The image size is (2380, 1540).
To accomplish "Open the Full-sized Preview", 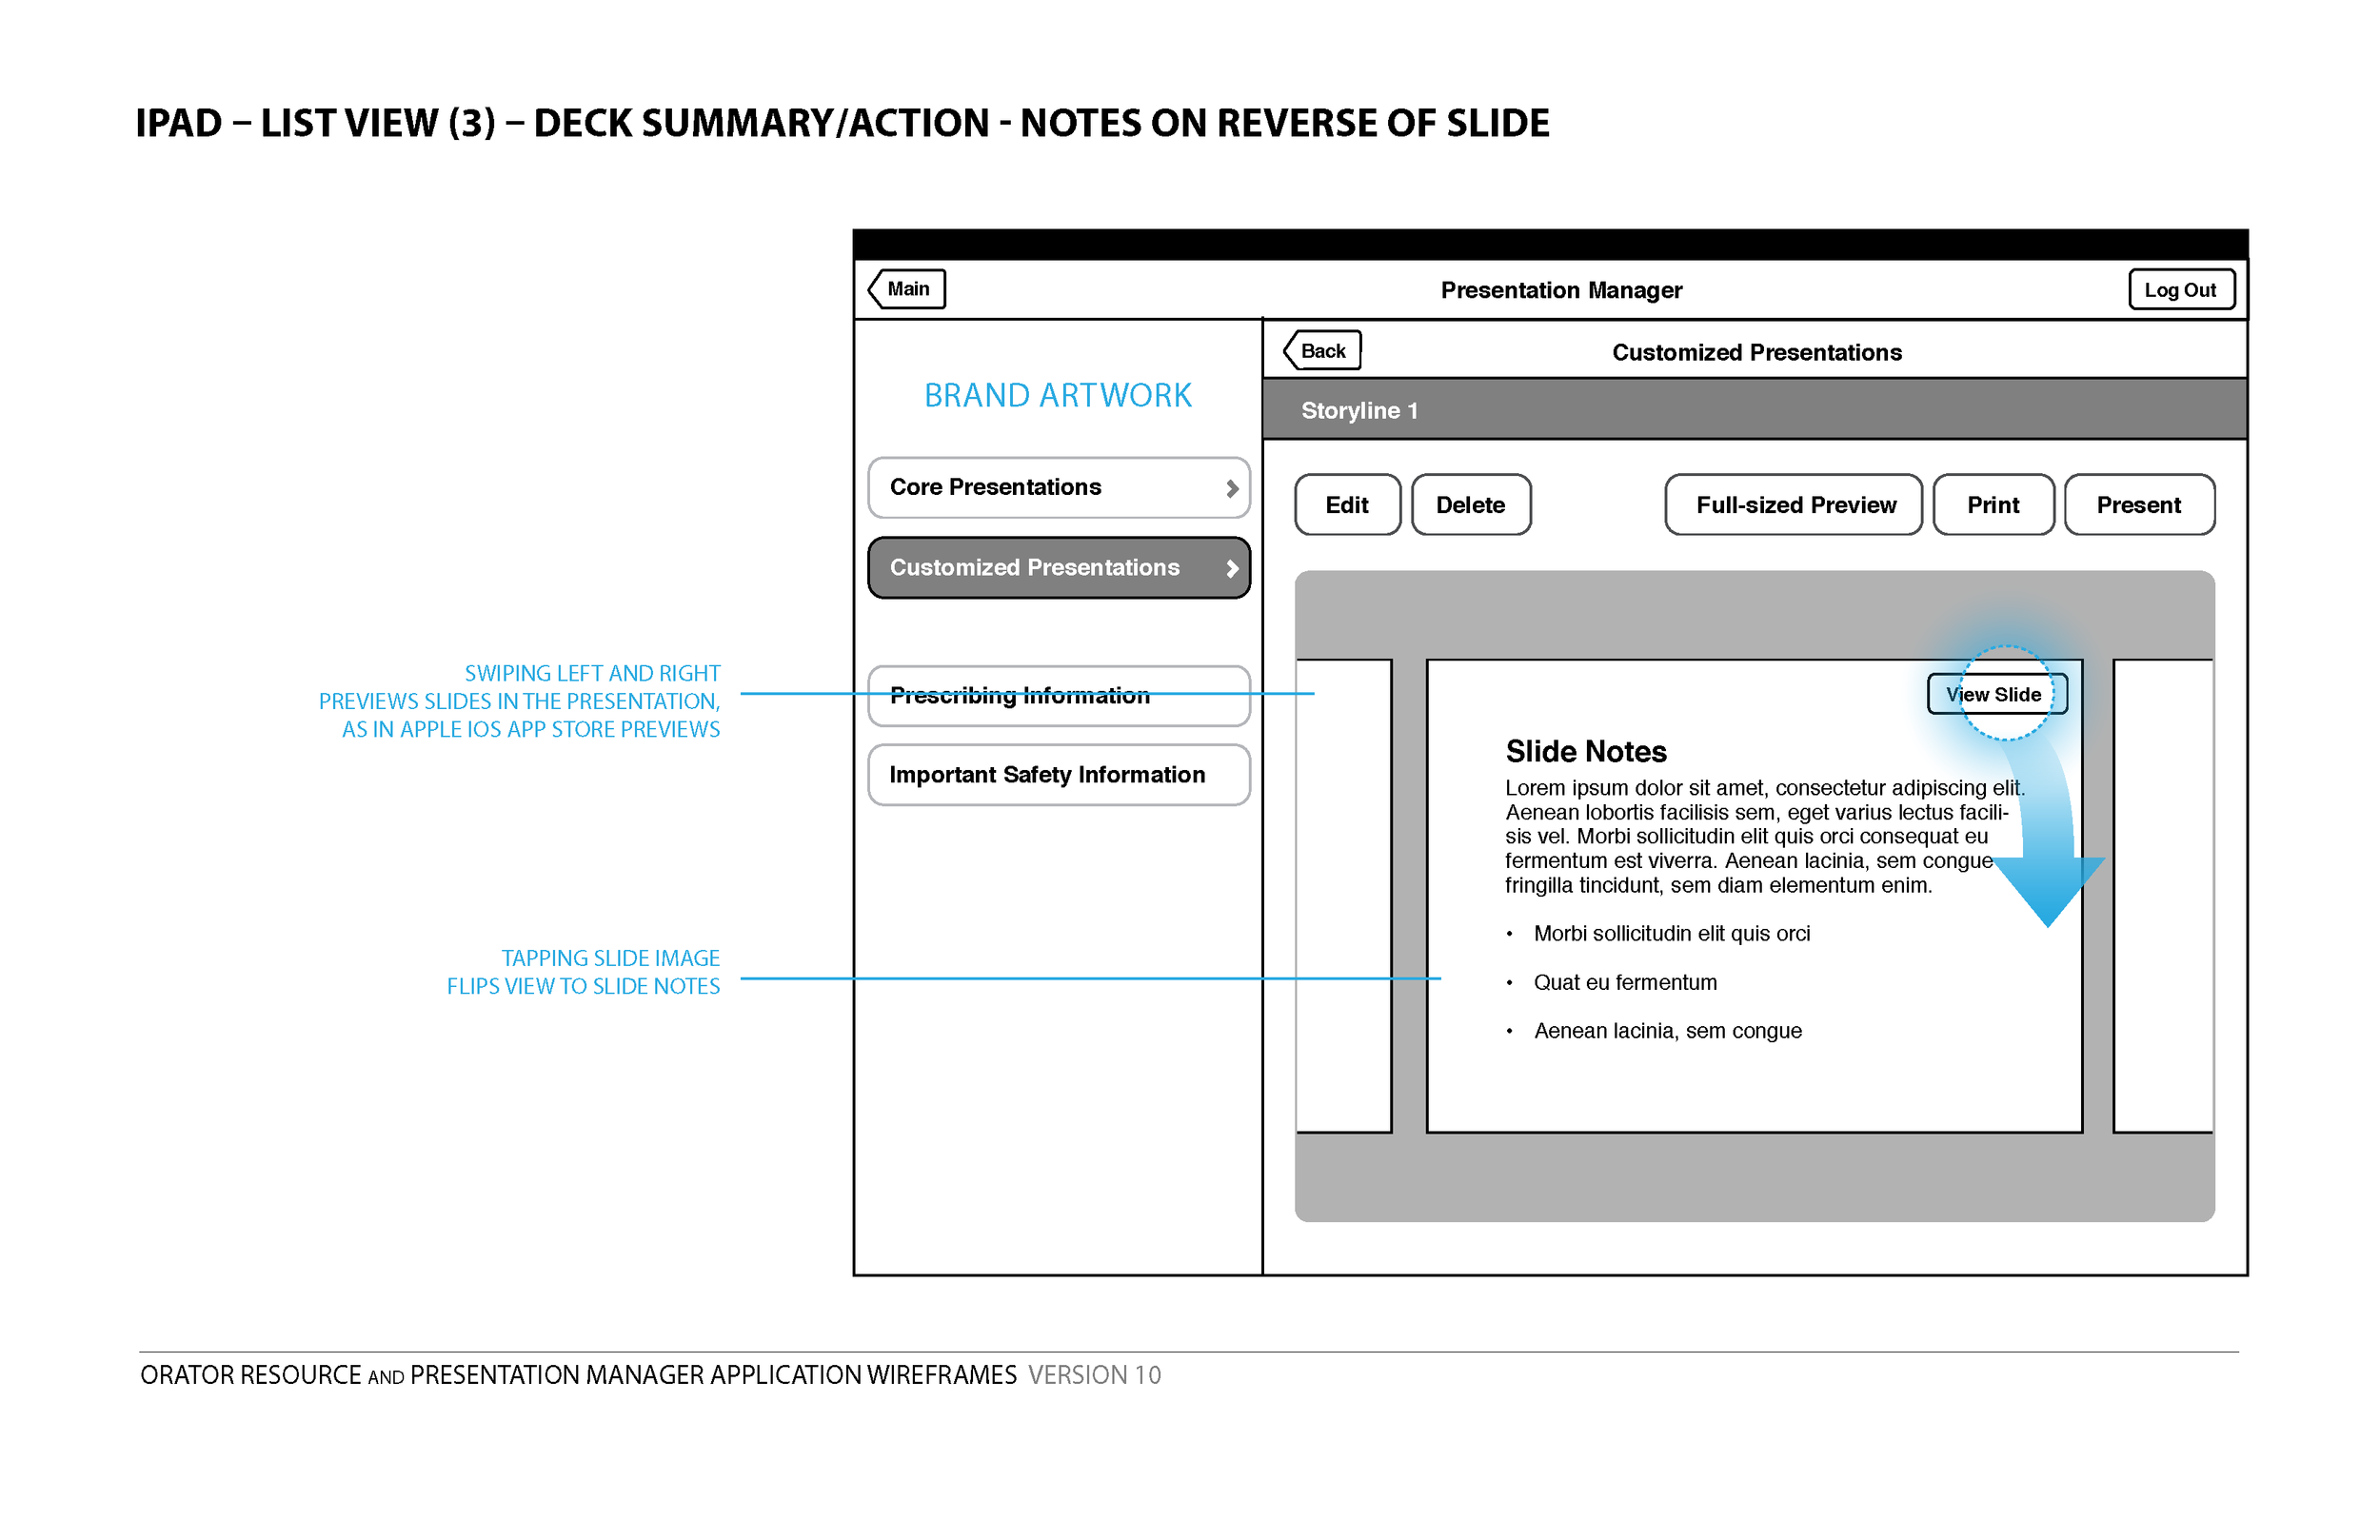I will click(1794, 505).
